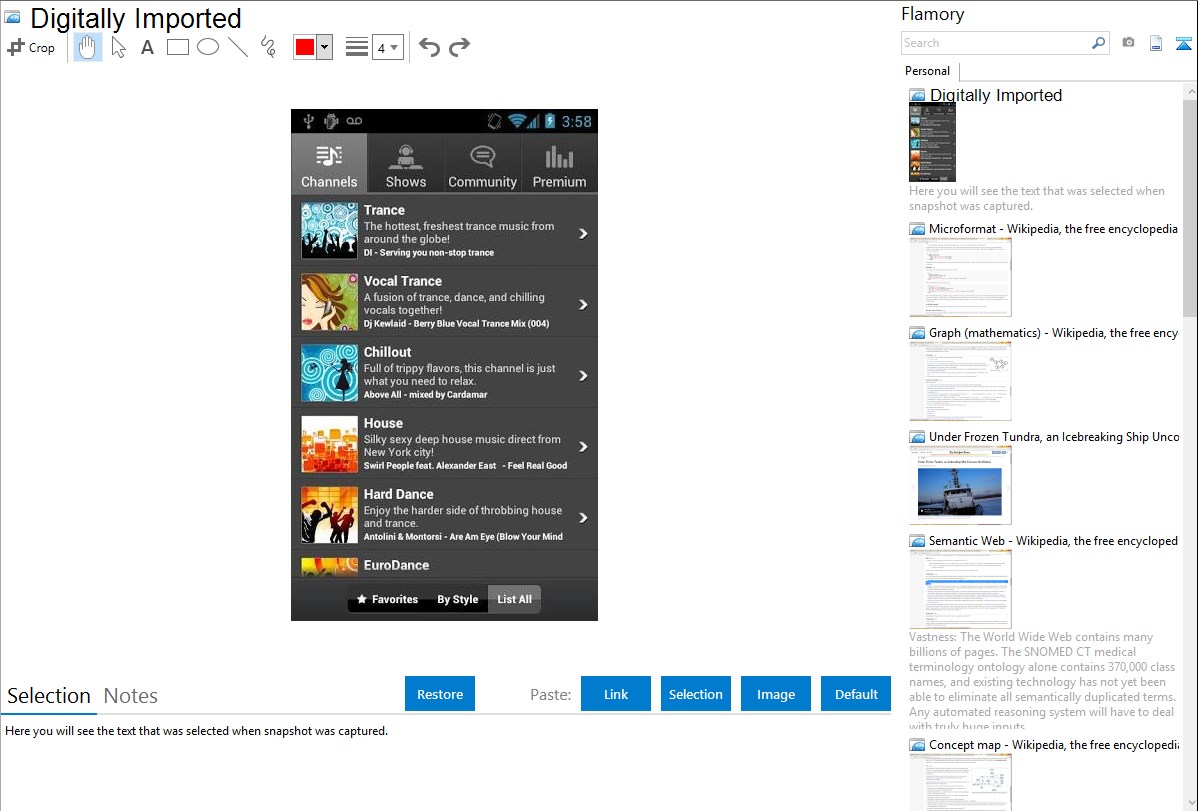Pick the straight line tool
The height and width of the screenshot is (811, 1198).
pos(238,47)
